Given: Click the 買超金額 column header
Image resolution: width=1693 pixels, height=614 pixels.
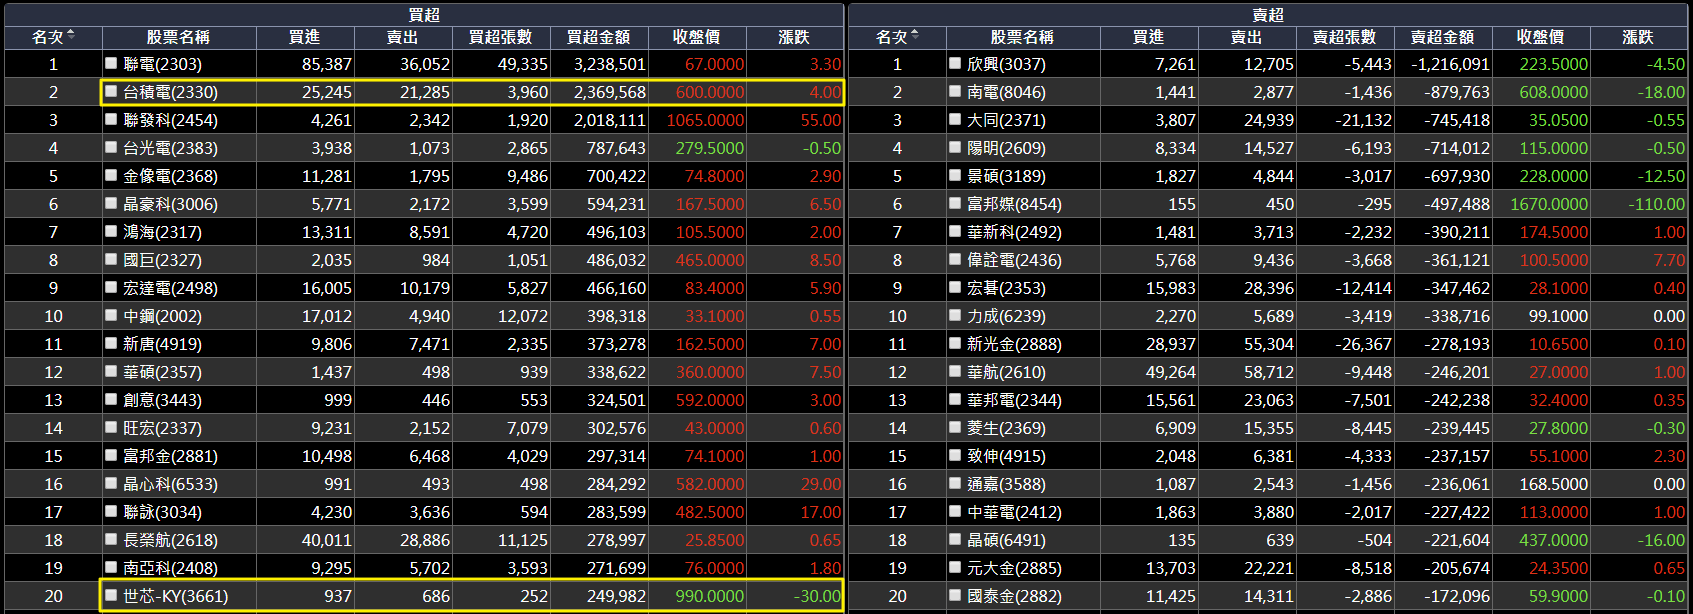Looking at the screenshot, I should (x=598, y=37).
